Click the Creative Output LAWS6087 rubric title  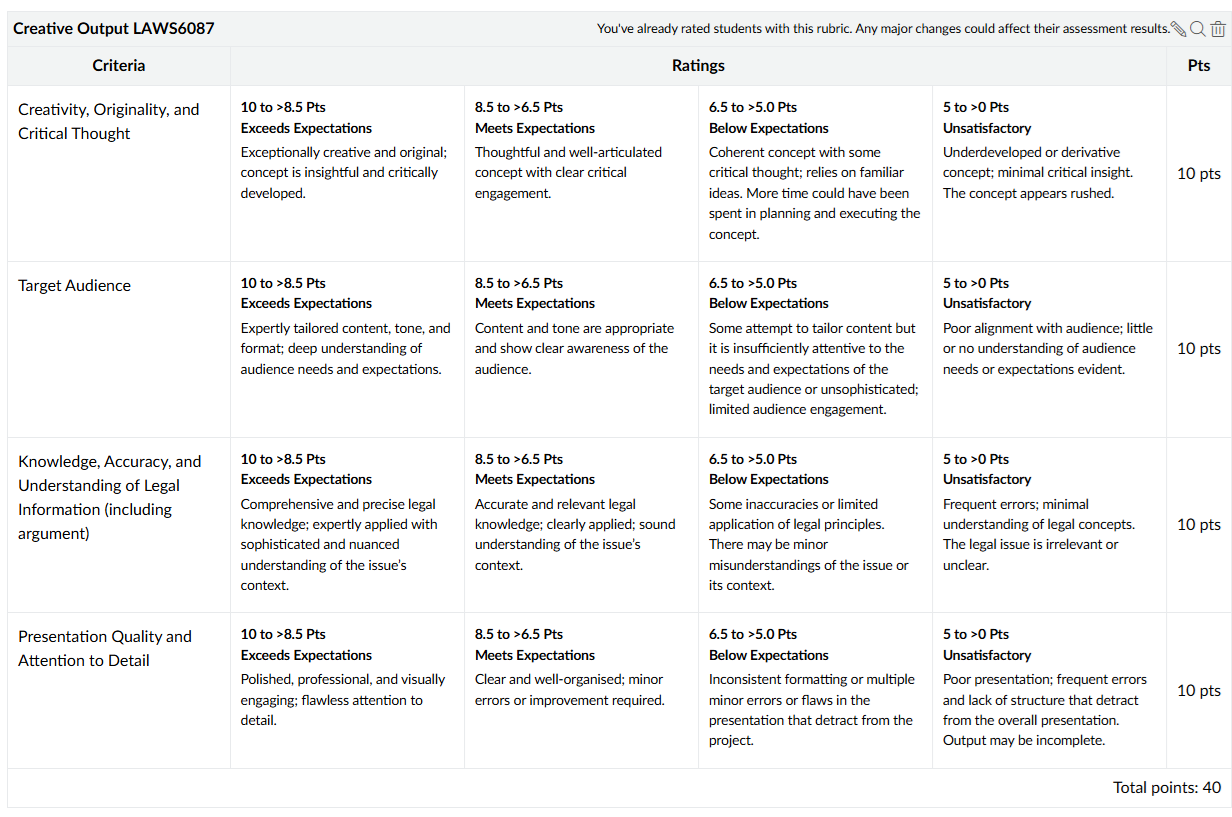pyautogui.click(x=114, y=29)
